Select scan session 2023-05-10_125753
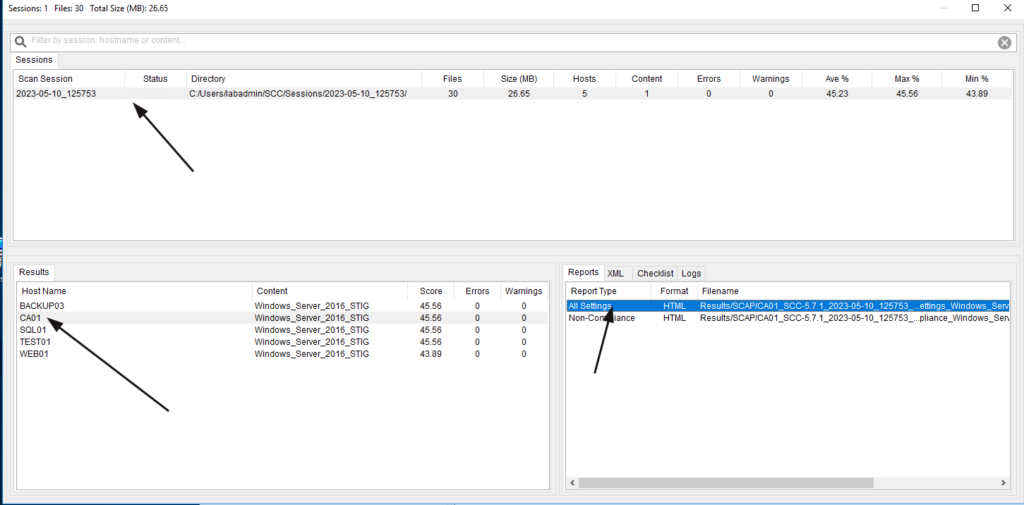Image resolution: width=1024 pixels, height=505 pixels. [513, 93]
